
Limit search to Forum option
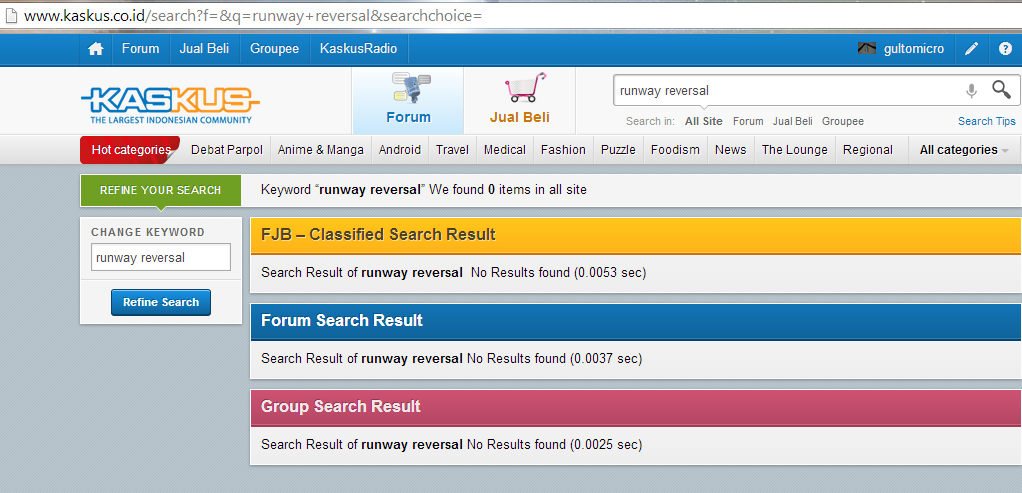(748, 121)
